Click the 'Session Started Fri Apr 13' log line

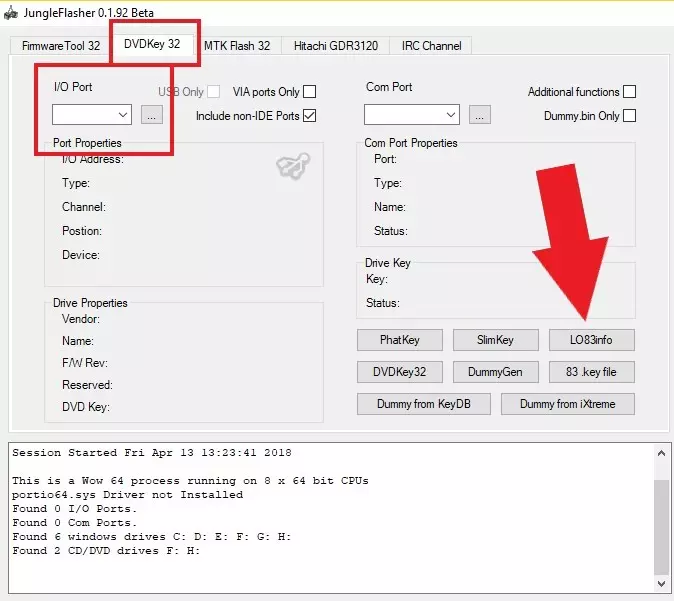coord(152,453)
